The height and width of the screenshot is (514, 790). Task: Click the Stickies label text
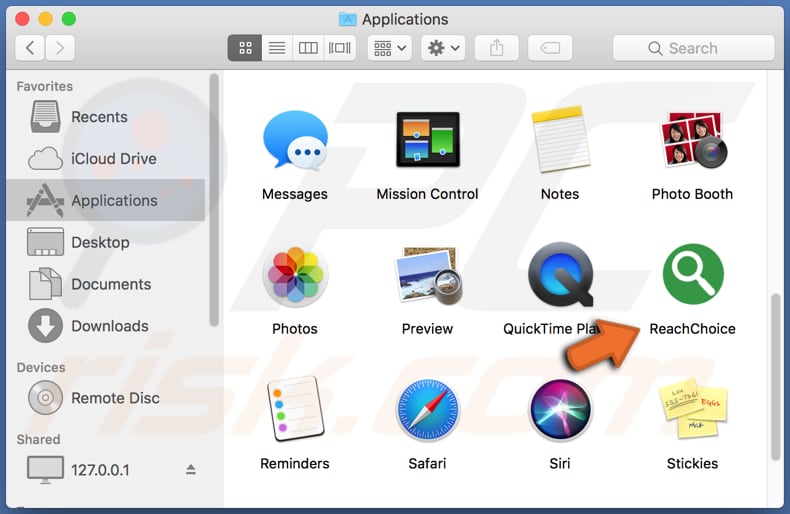point(692,464)
